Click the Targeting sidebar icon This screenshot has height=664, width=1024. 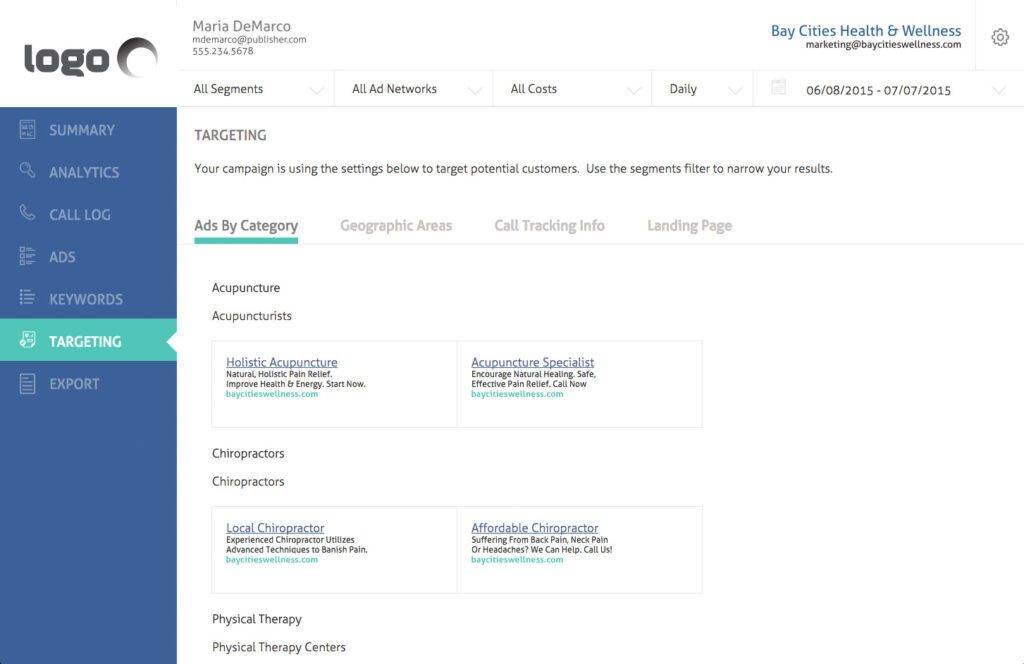27,340
